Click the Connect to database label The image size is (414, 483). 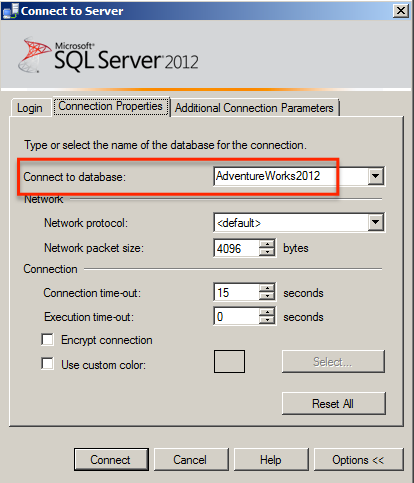(75, 177)
